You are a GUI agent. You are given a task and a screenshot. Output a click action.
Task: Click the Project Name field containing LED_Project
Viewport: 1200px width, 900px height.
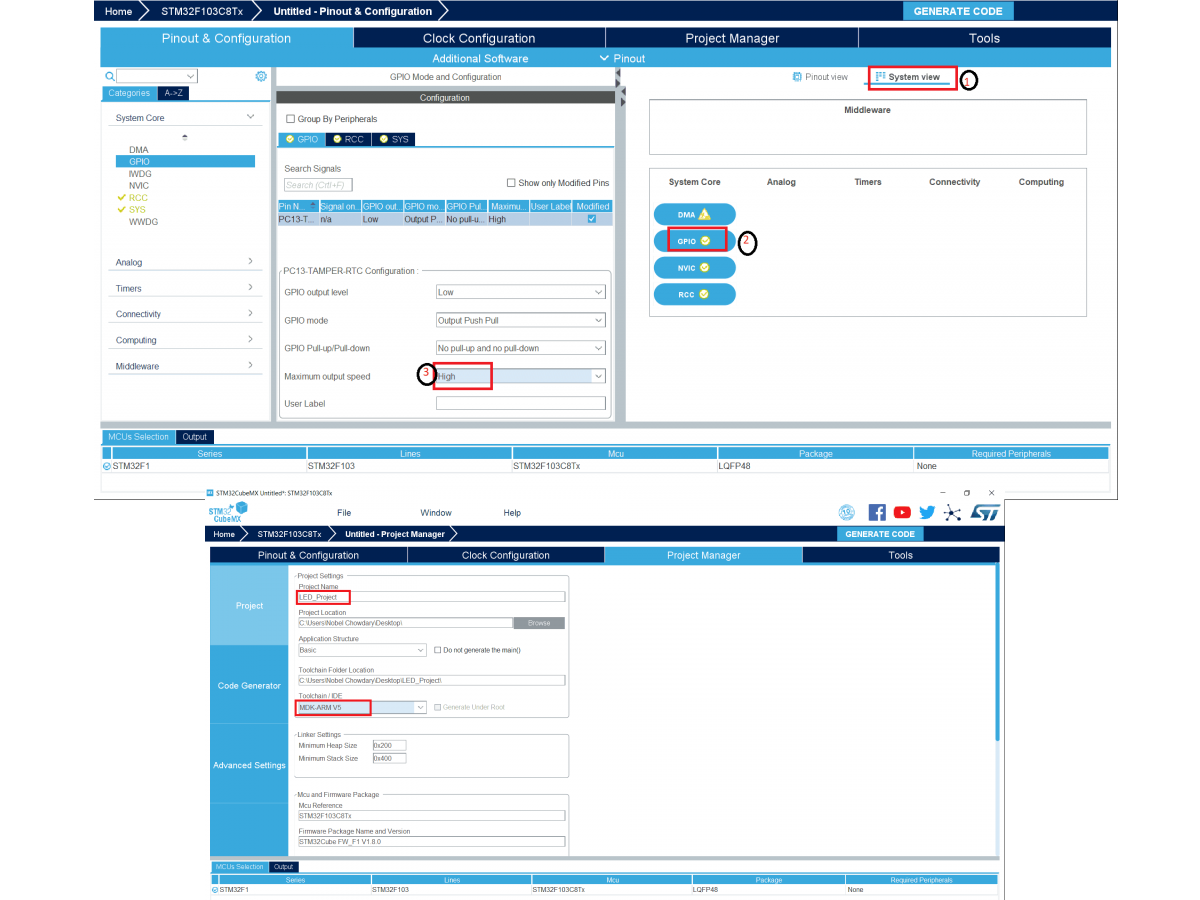tap(431, 596)
